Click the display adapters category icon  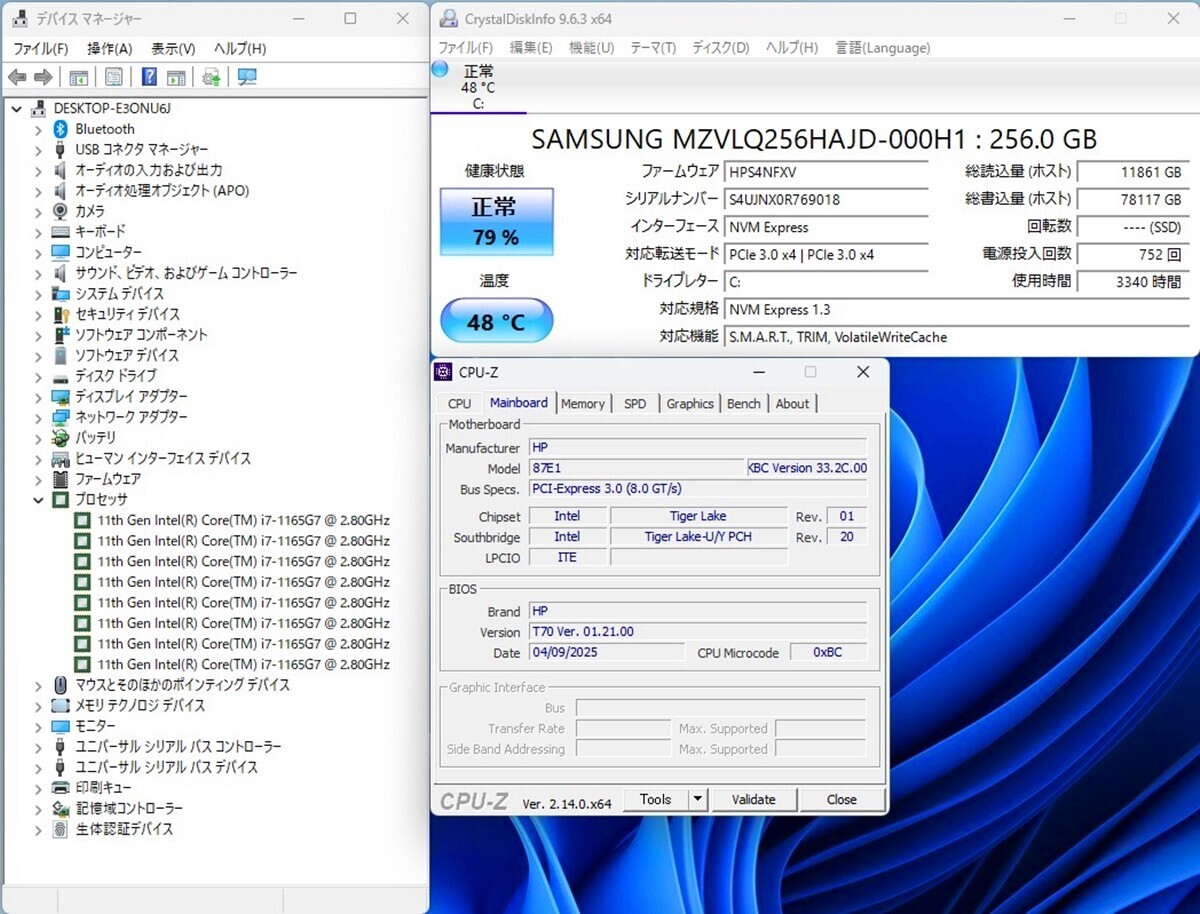tap(60, 397)
